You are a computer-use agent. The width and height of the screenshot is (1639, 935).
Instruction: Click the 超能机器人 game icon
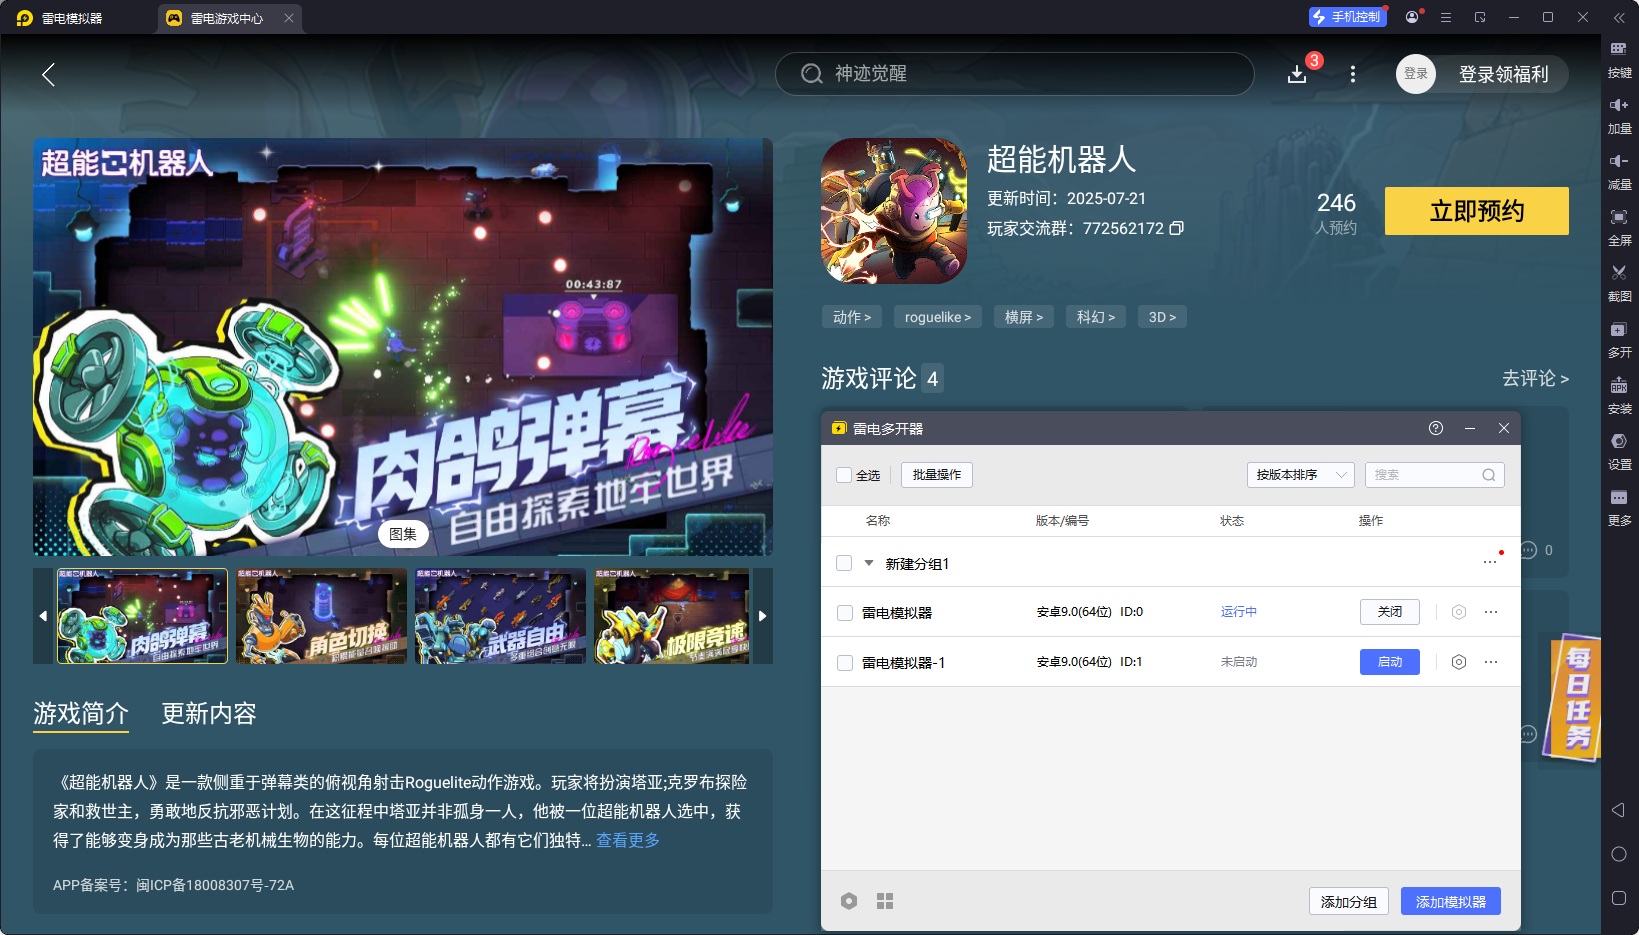coord(894,211)
